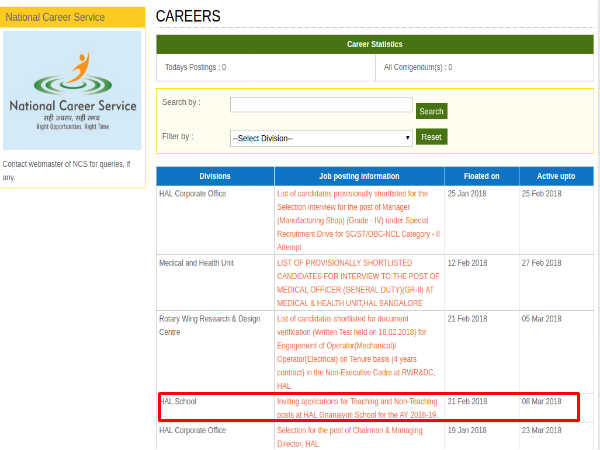600x450 pixels.
Task: Click the 05 Mar 2018 active upto date
Action: 541,319
